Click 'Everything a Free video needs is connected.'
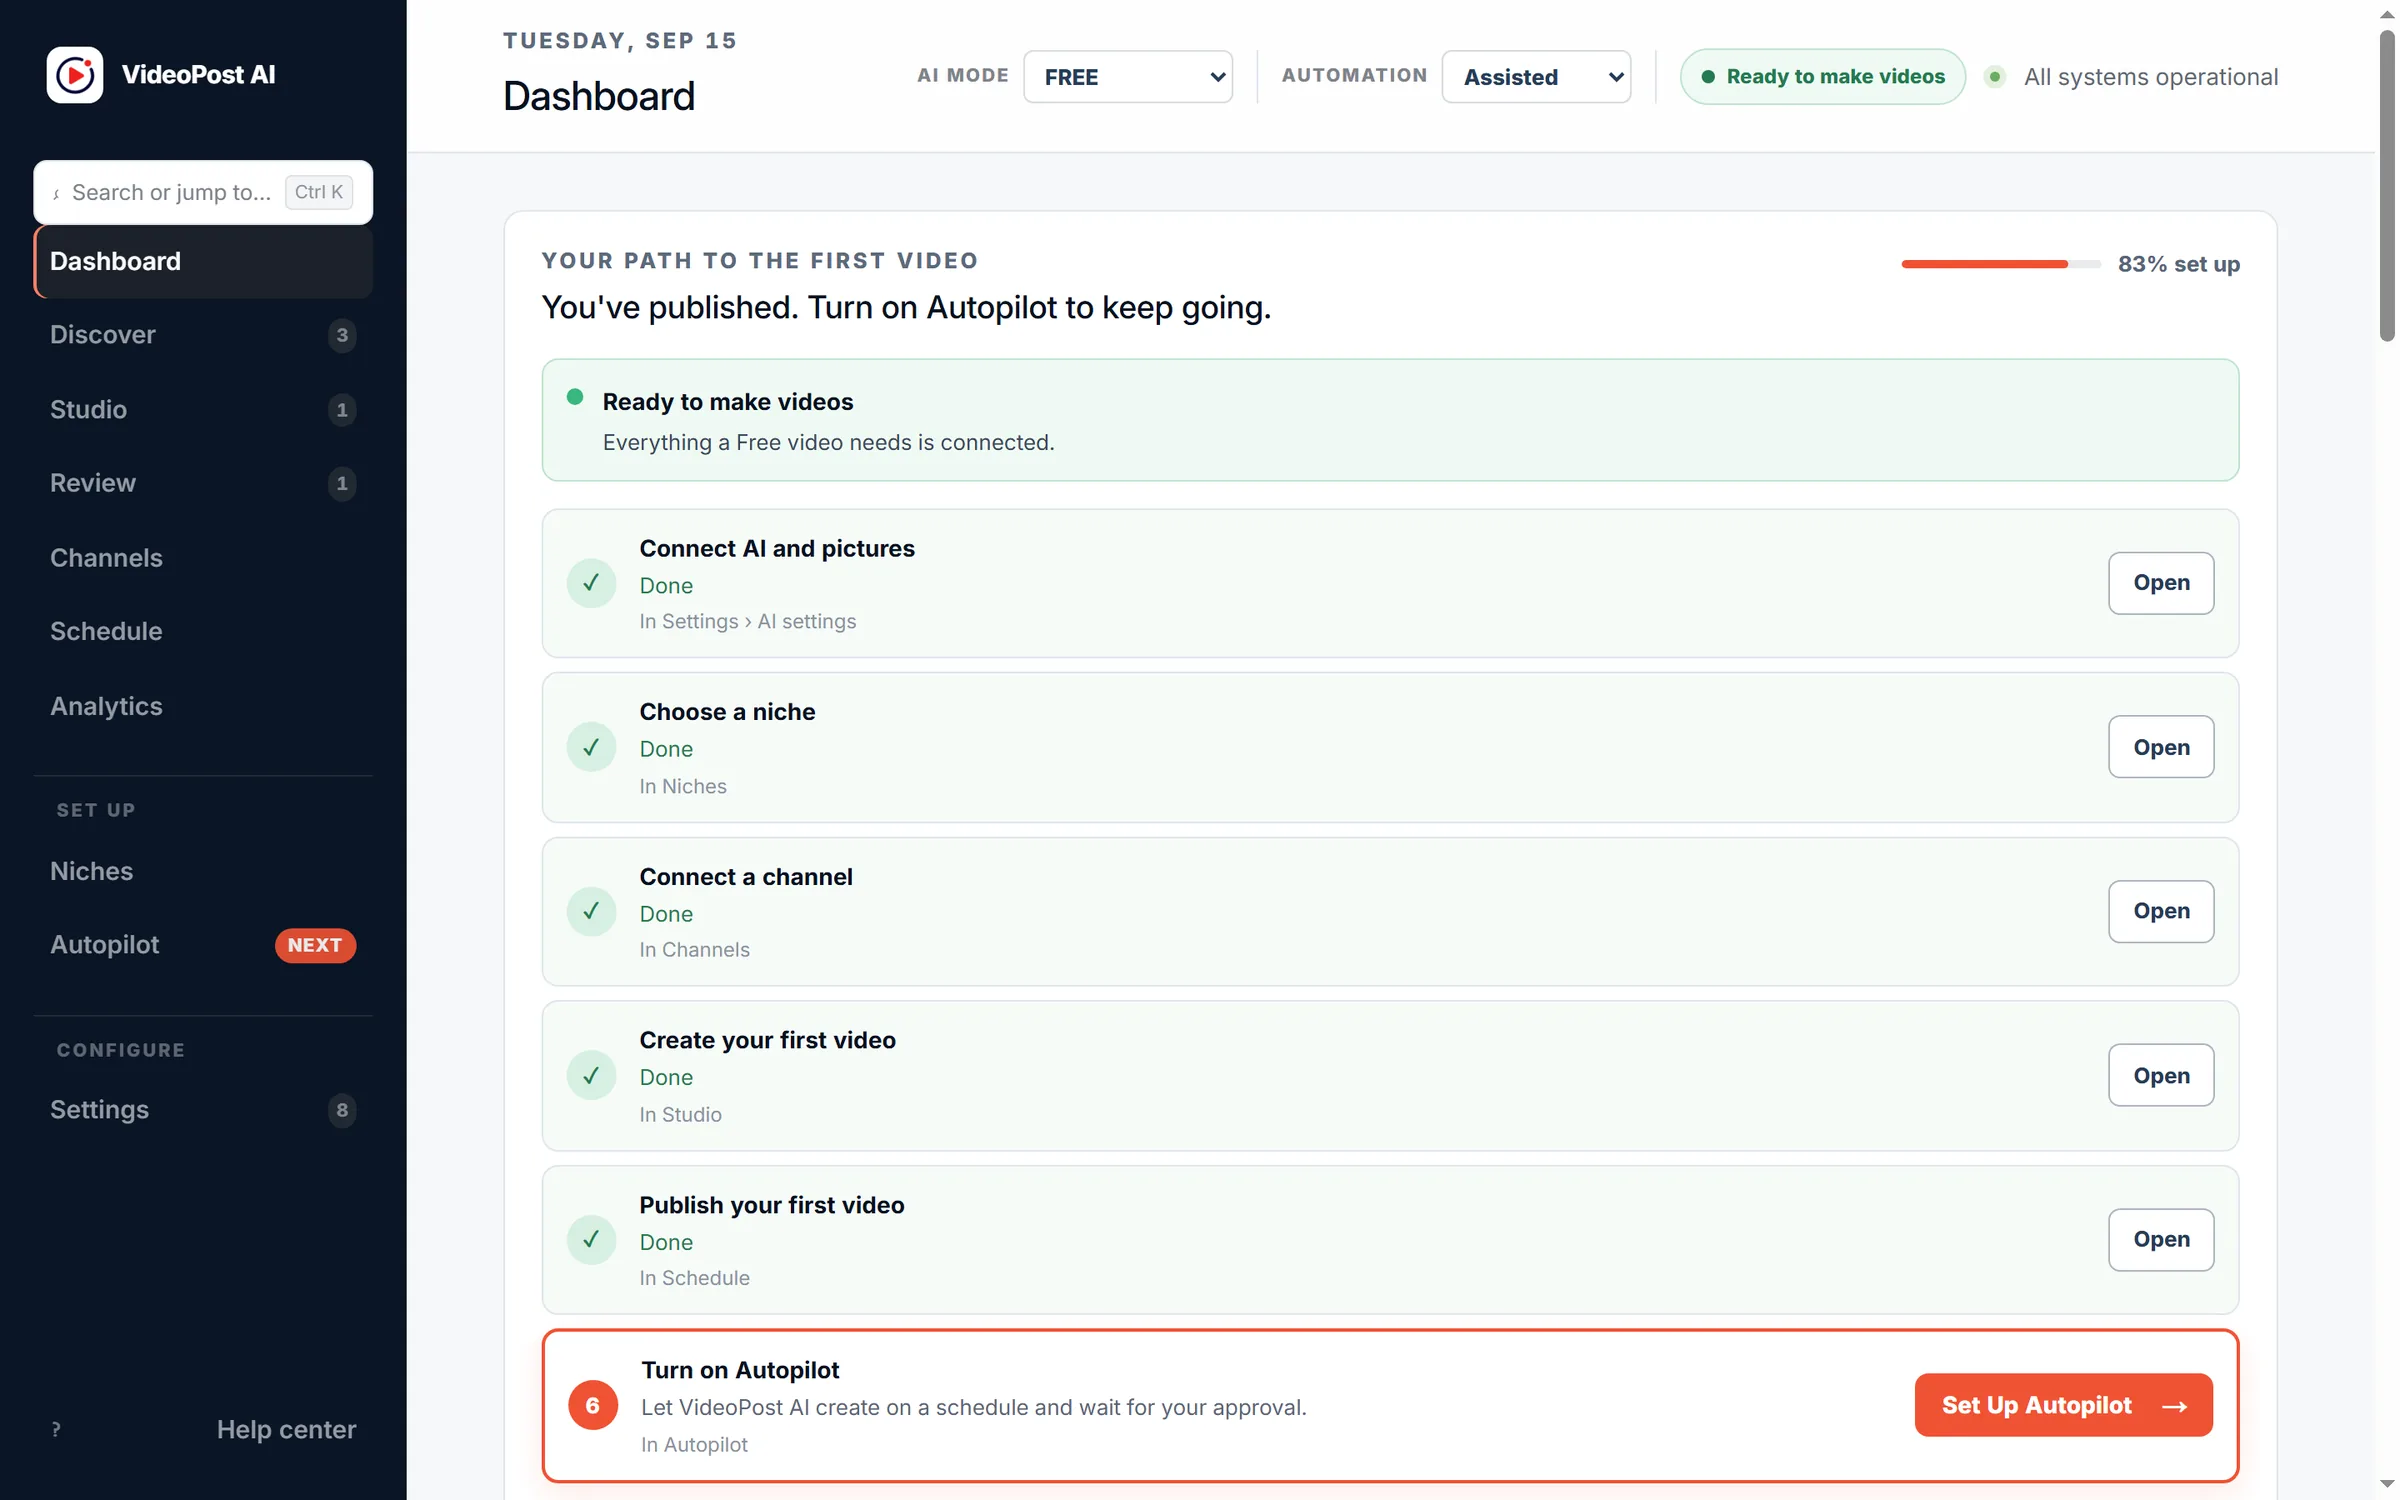This screenshot has width=2400, height=1500. [x=829, y=443]
